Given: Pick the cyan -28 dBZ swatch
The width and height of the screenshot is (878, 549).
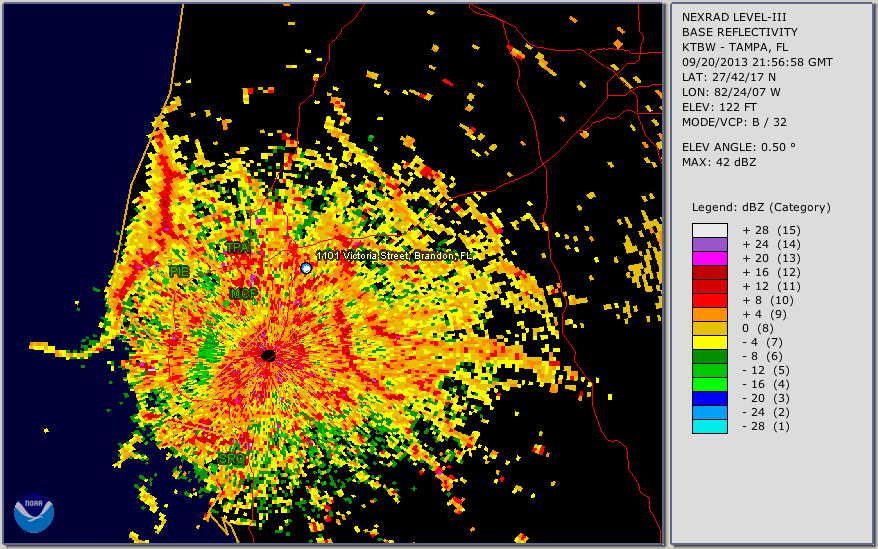Looking at the screenshot, I should pos(710,426).
